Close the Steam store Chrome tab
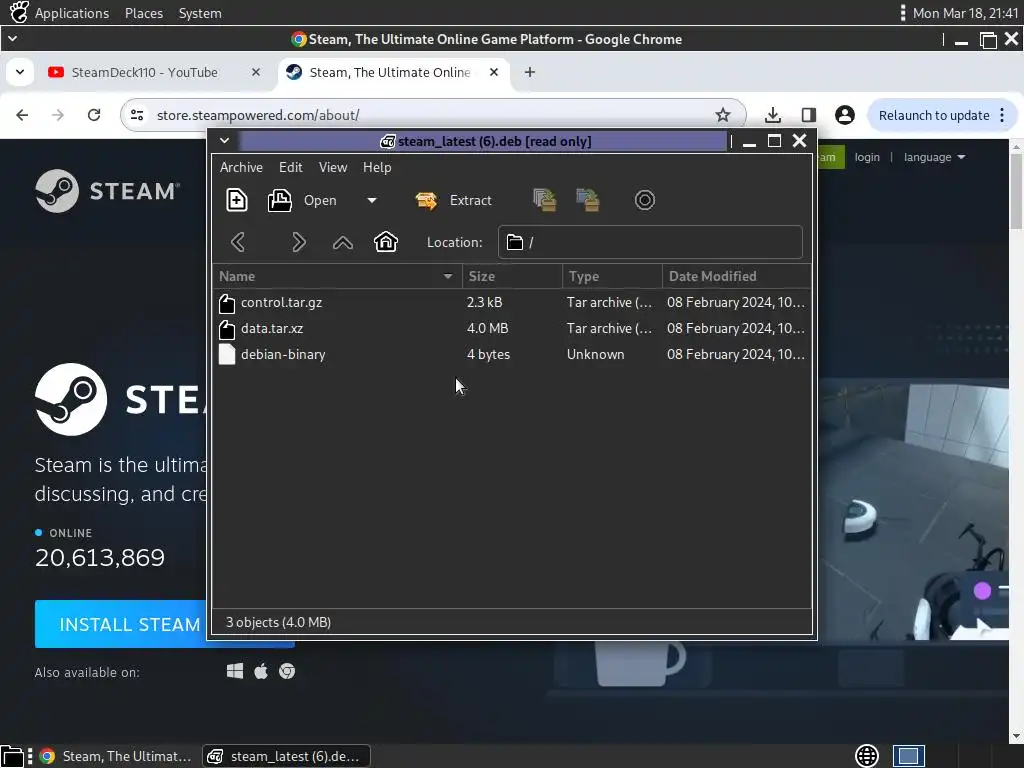The image size is (1024, 768). pyautogui.click(x=494, y=72)
